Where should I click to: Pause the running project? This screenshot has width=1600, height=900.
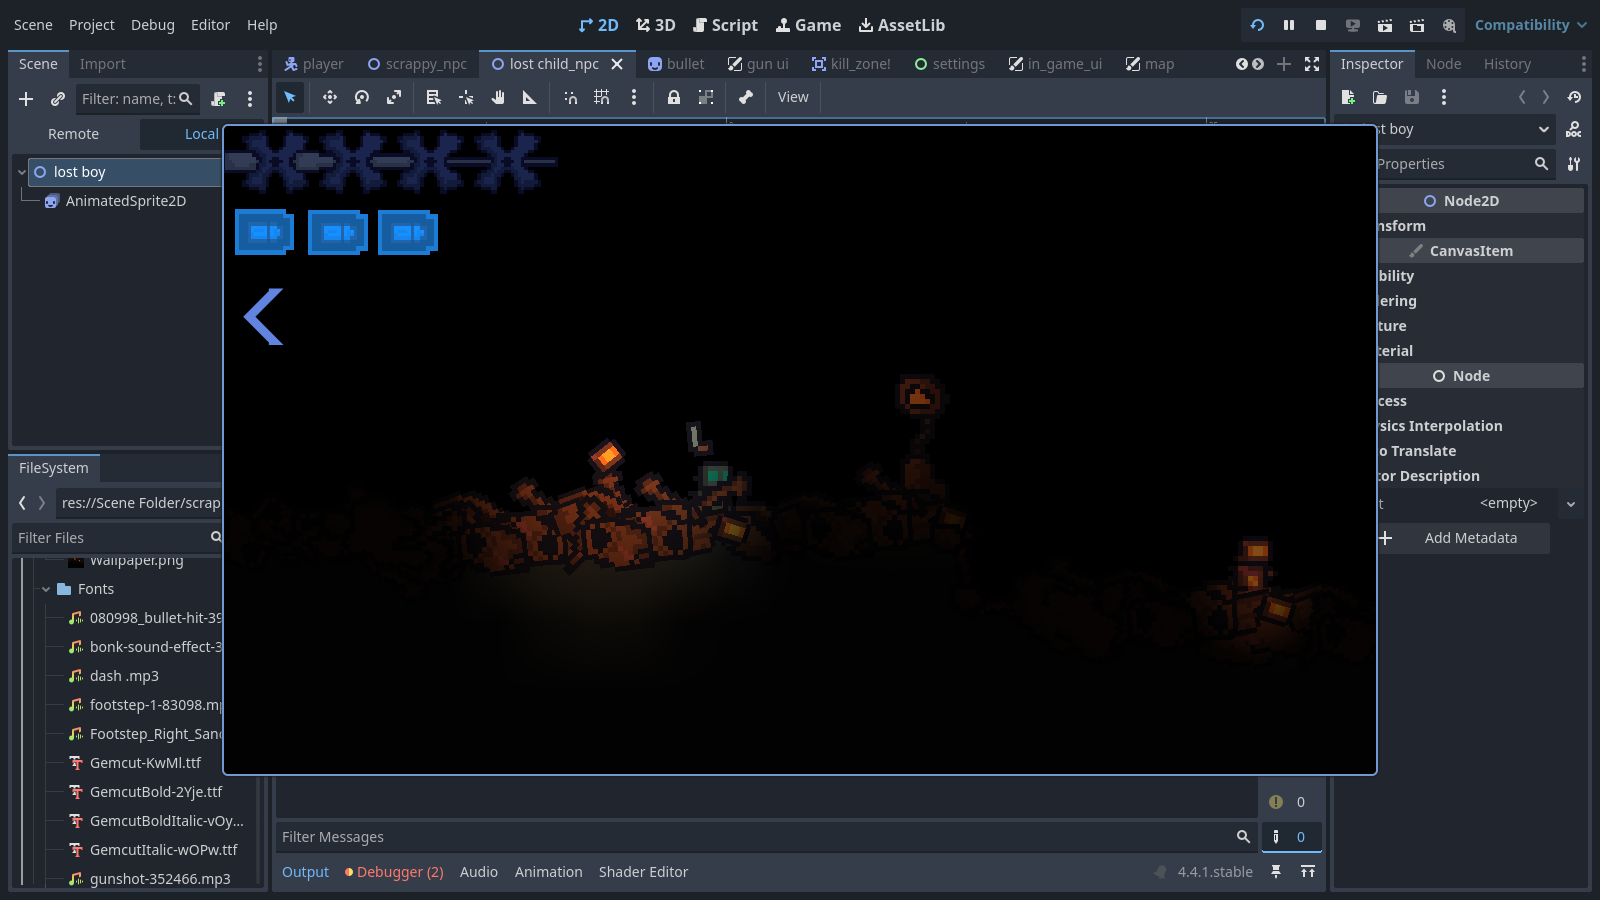pos(1289,25)
